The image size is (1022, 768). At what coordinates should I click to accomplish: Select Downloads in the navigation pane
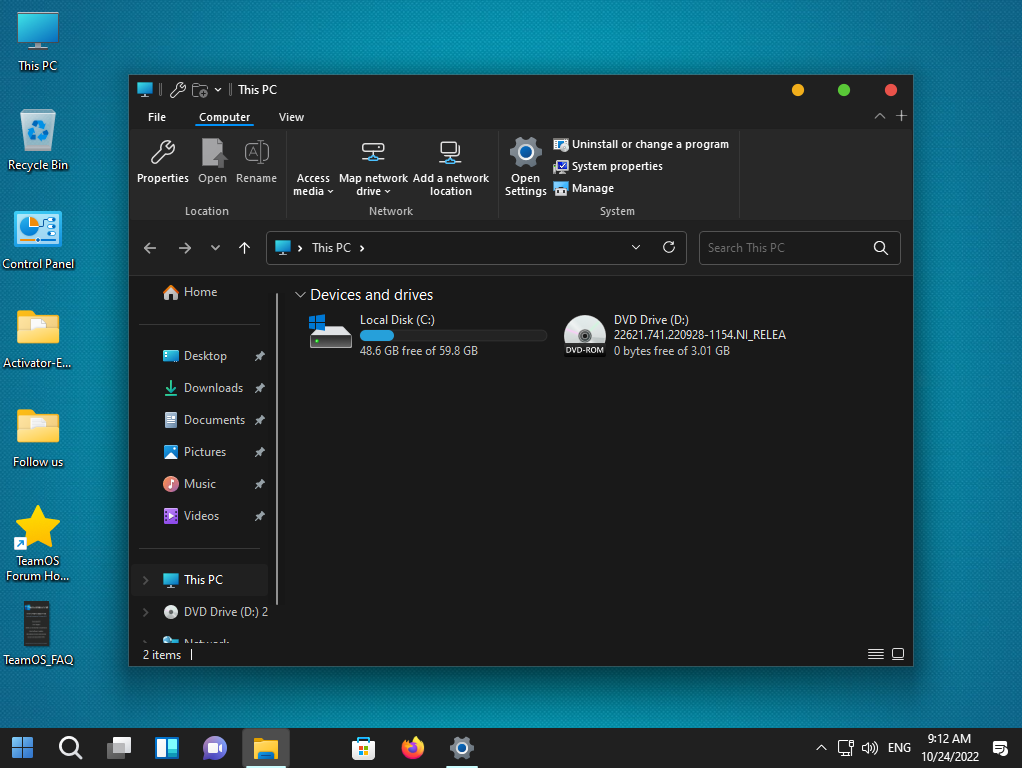click(213, 388)
